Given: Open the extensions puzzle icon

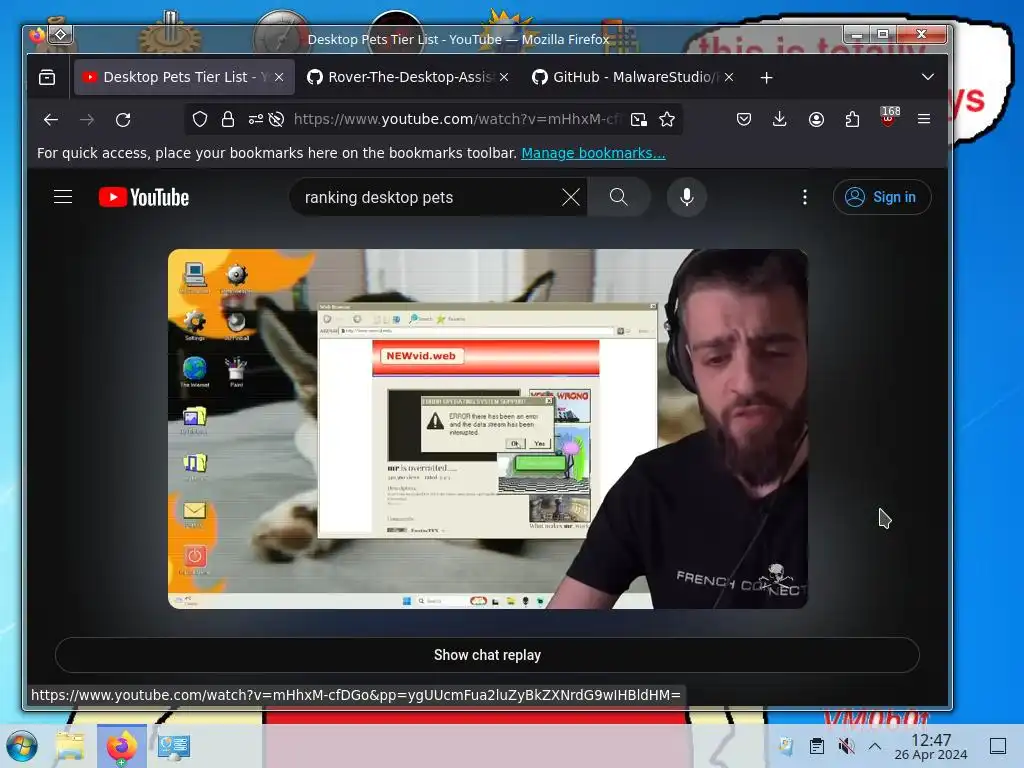Looking at the screenshot, I should tap(852, 119).
